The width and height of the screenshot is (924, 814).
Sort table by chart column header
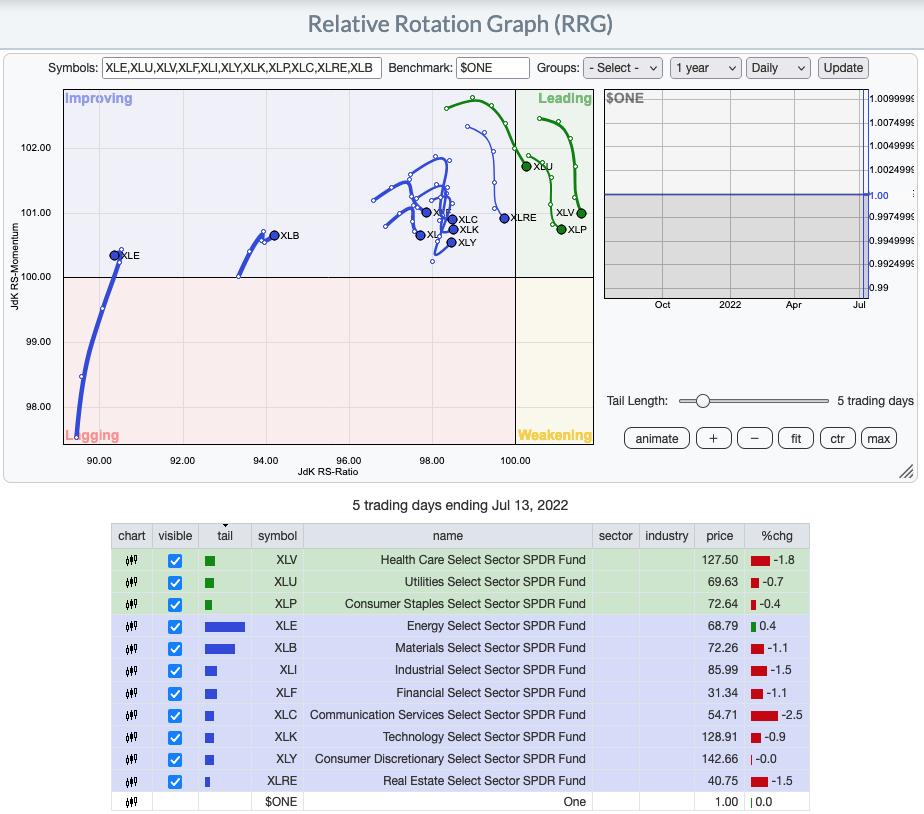click(x=131, y=536)
